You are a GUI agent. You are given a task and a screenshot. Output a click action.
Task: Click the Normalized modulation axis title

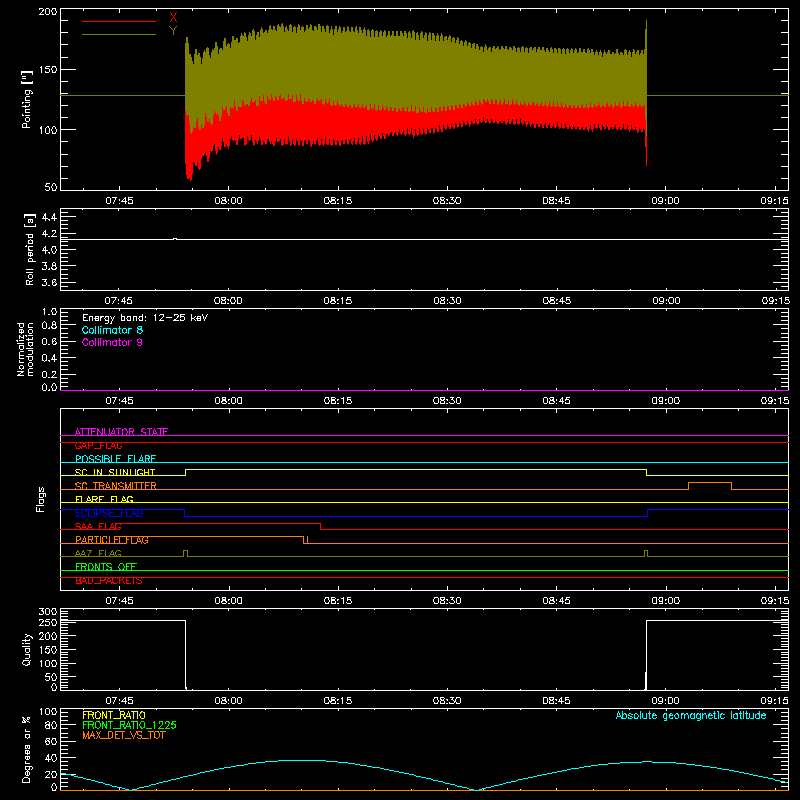[x=25, y=349]
